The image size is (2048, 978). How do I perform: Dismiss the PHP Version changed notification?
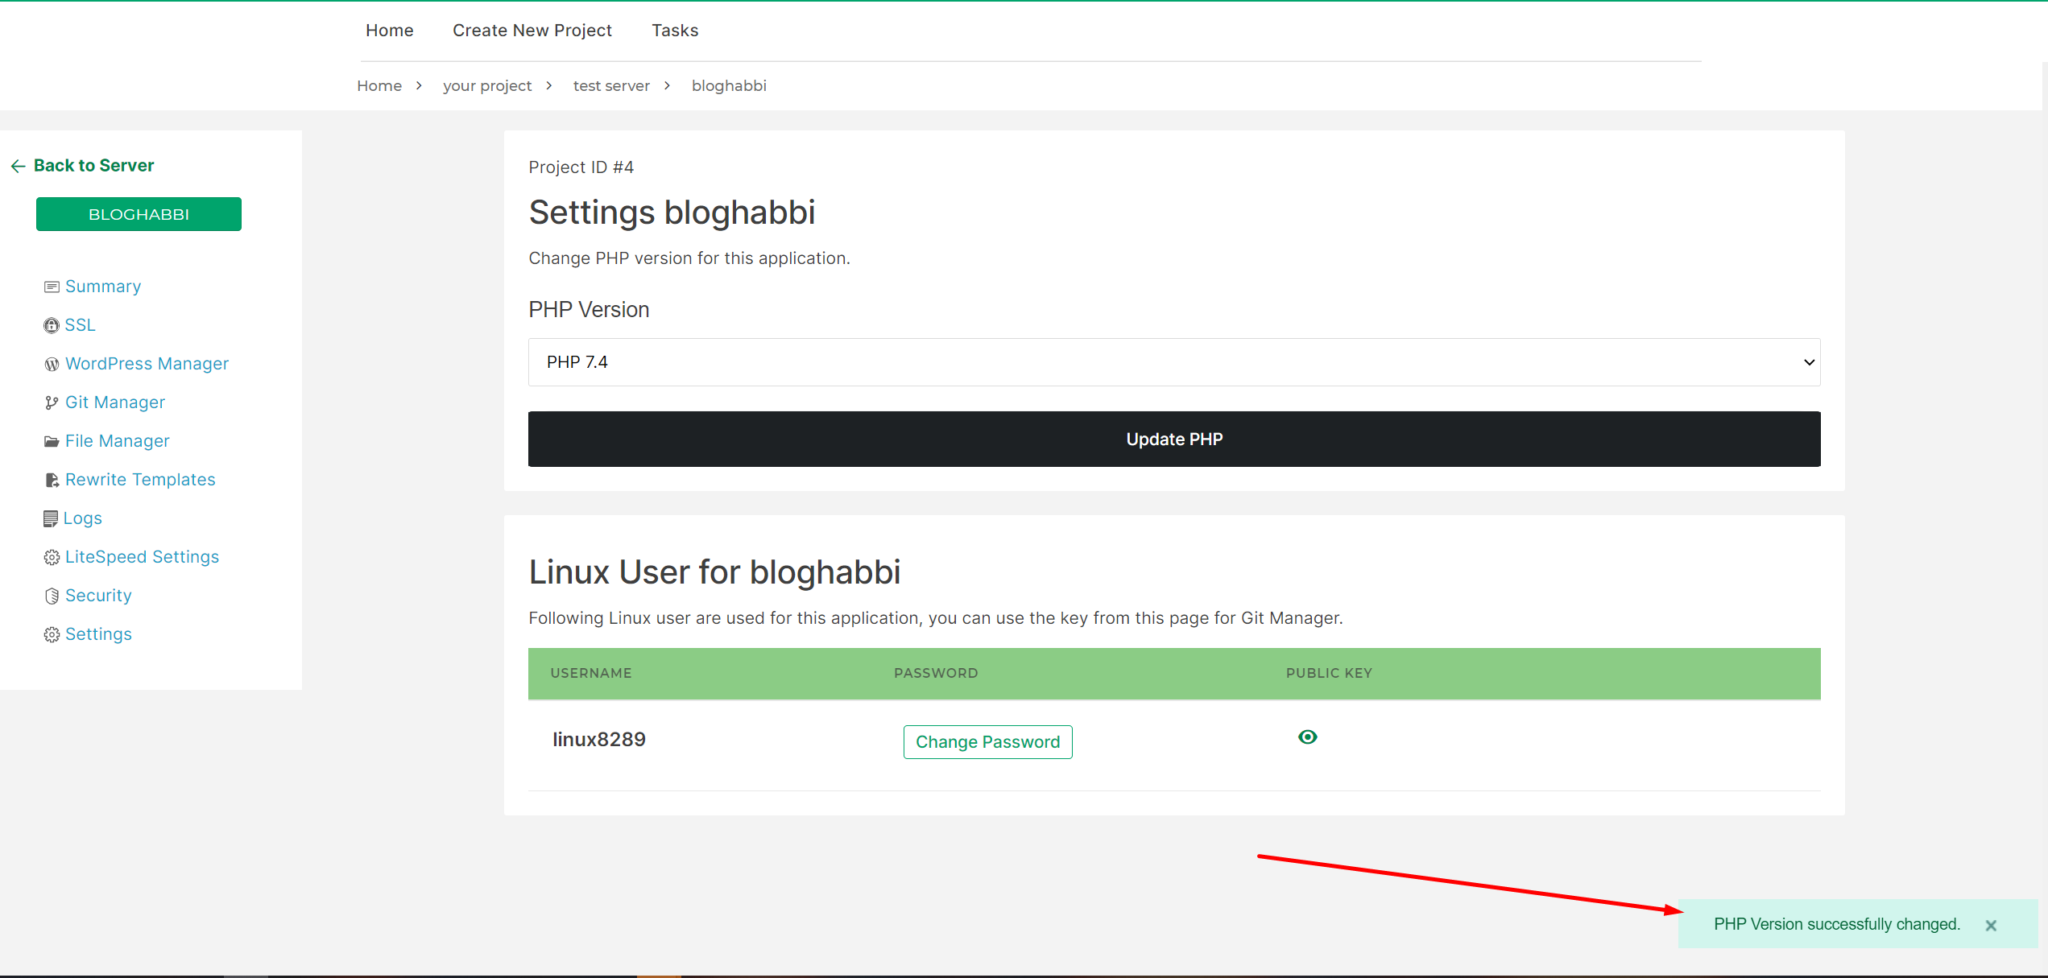click(x=1990, y=924)
